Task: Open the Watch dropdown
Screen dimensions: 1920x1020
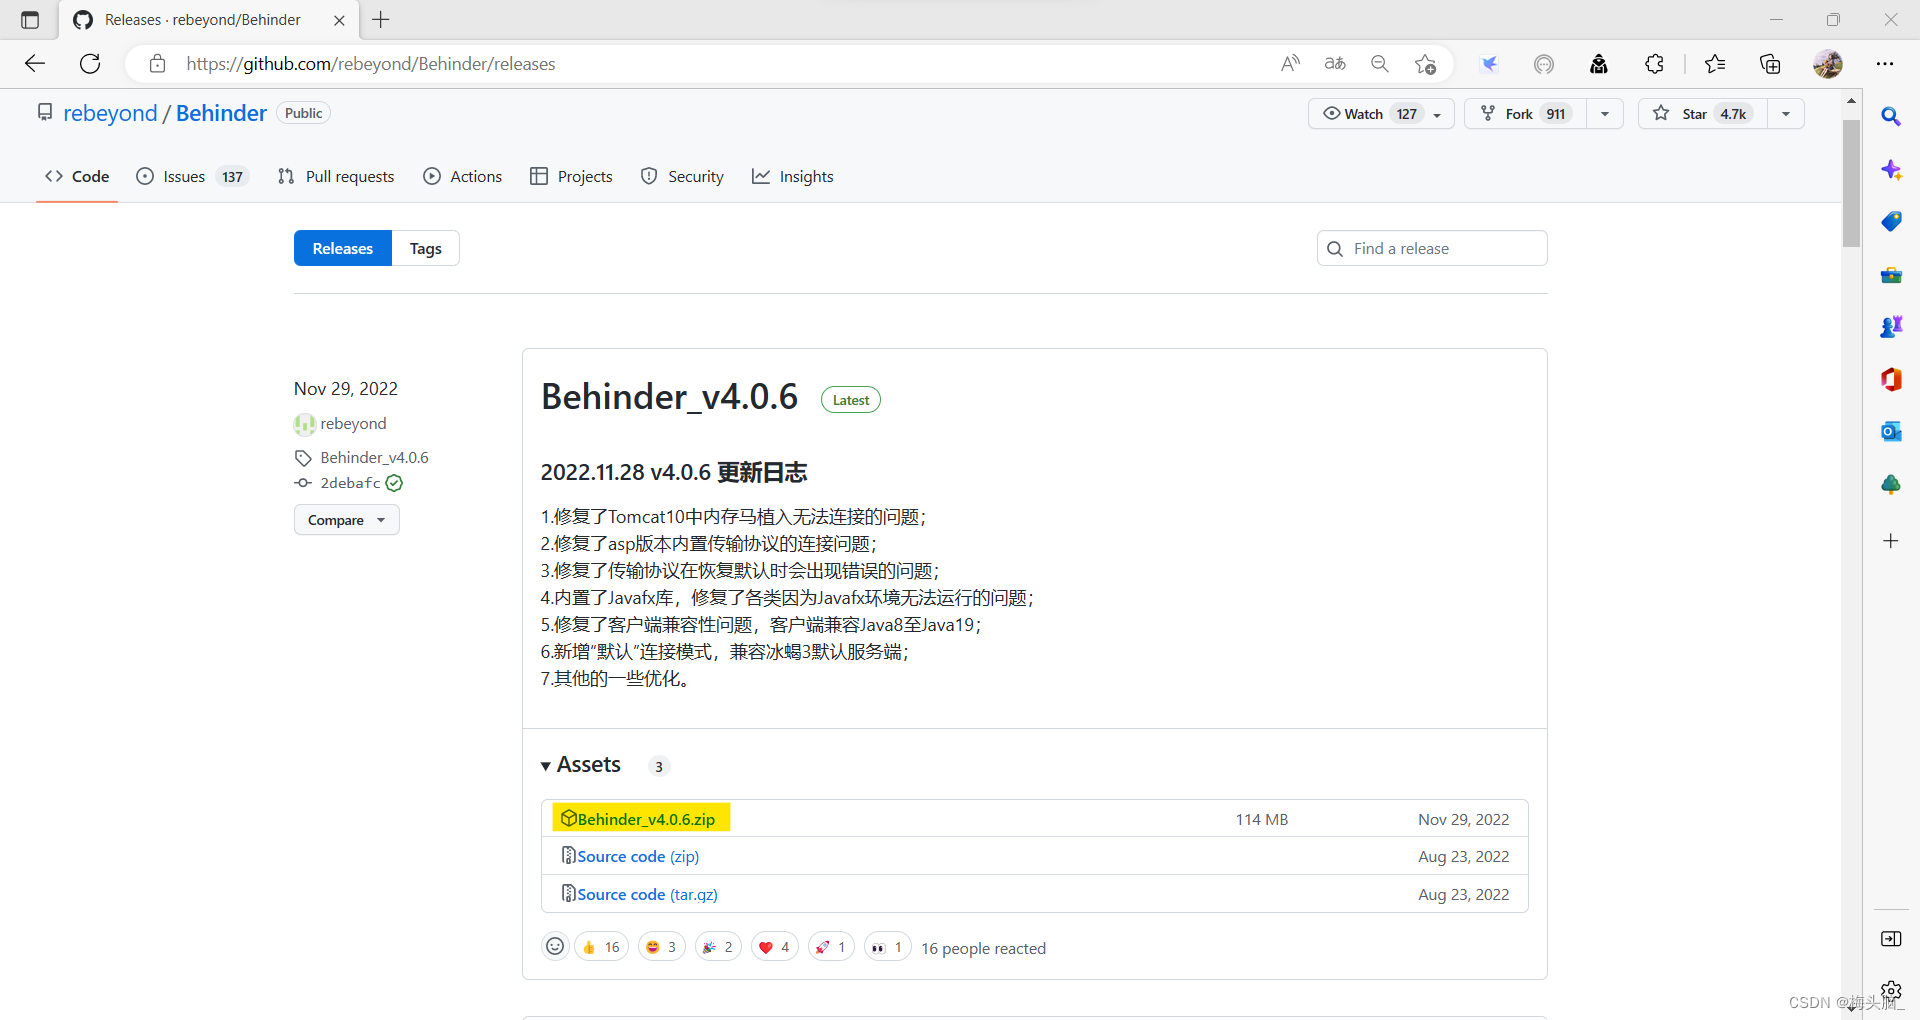Action: coord(1381,114)
